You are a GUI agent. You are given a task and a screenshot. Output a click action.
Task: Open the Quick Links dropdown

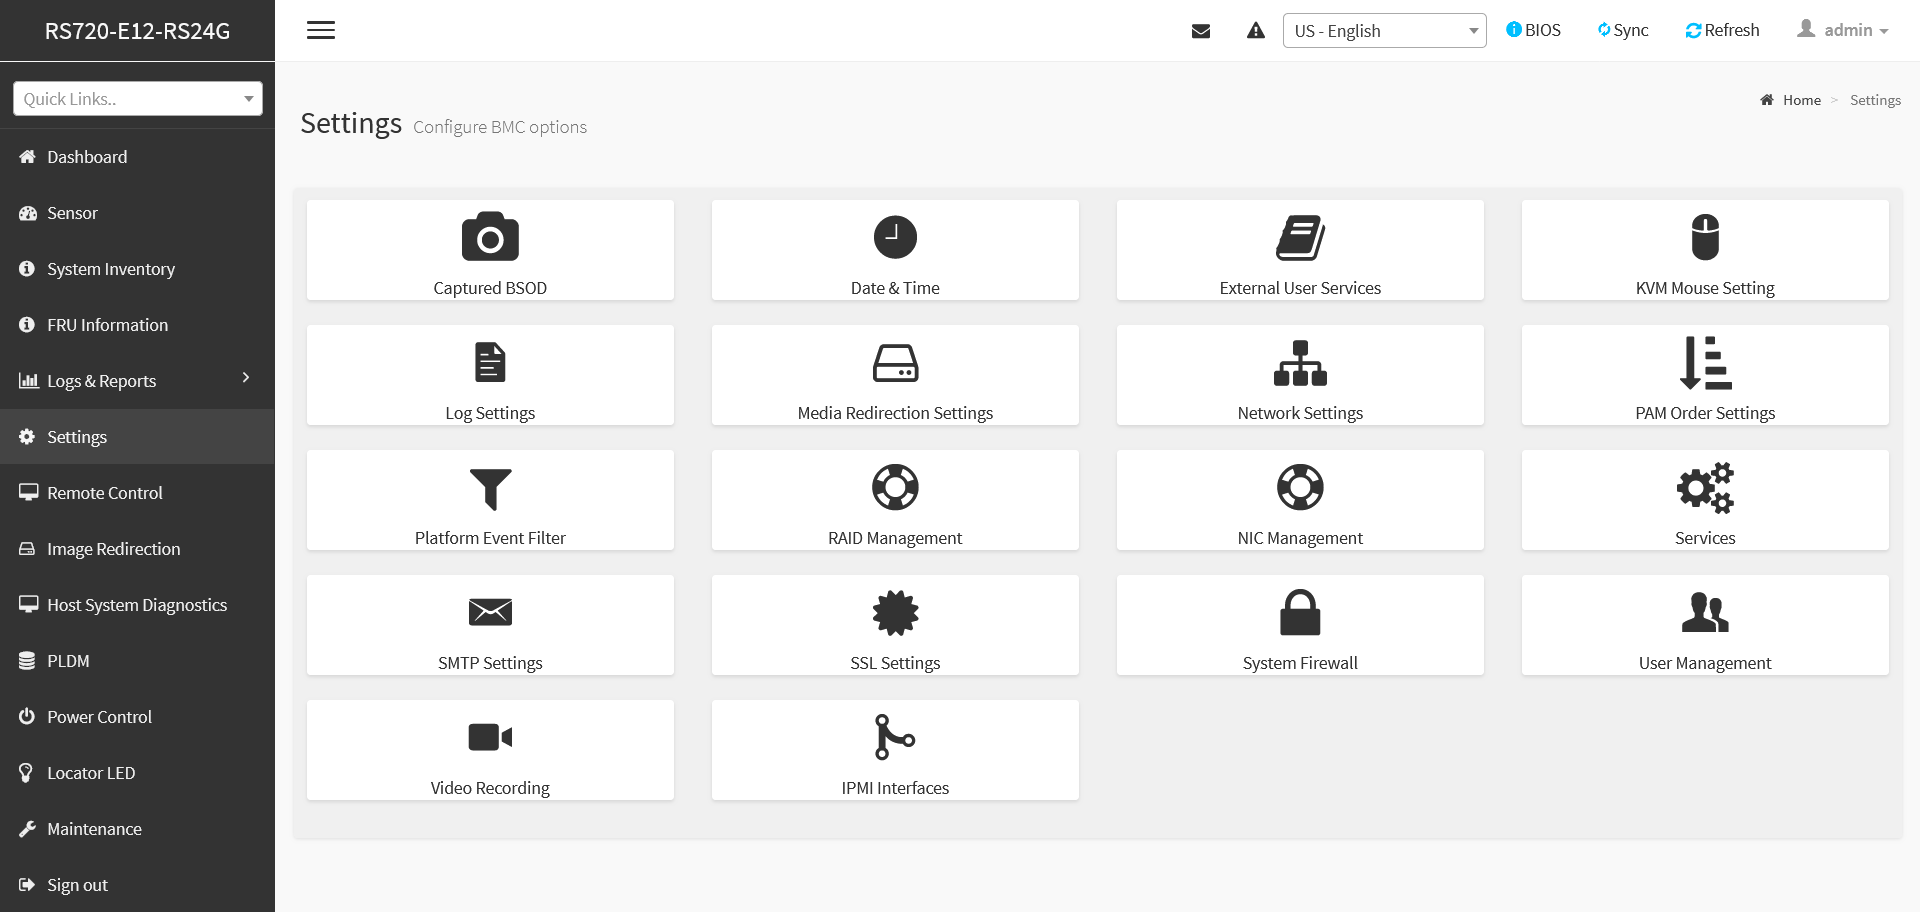click(138, 99)
